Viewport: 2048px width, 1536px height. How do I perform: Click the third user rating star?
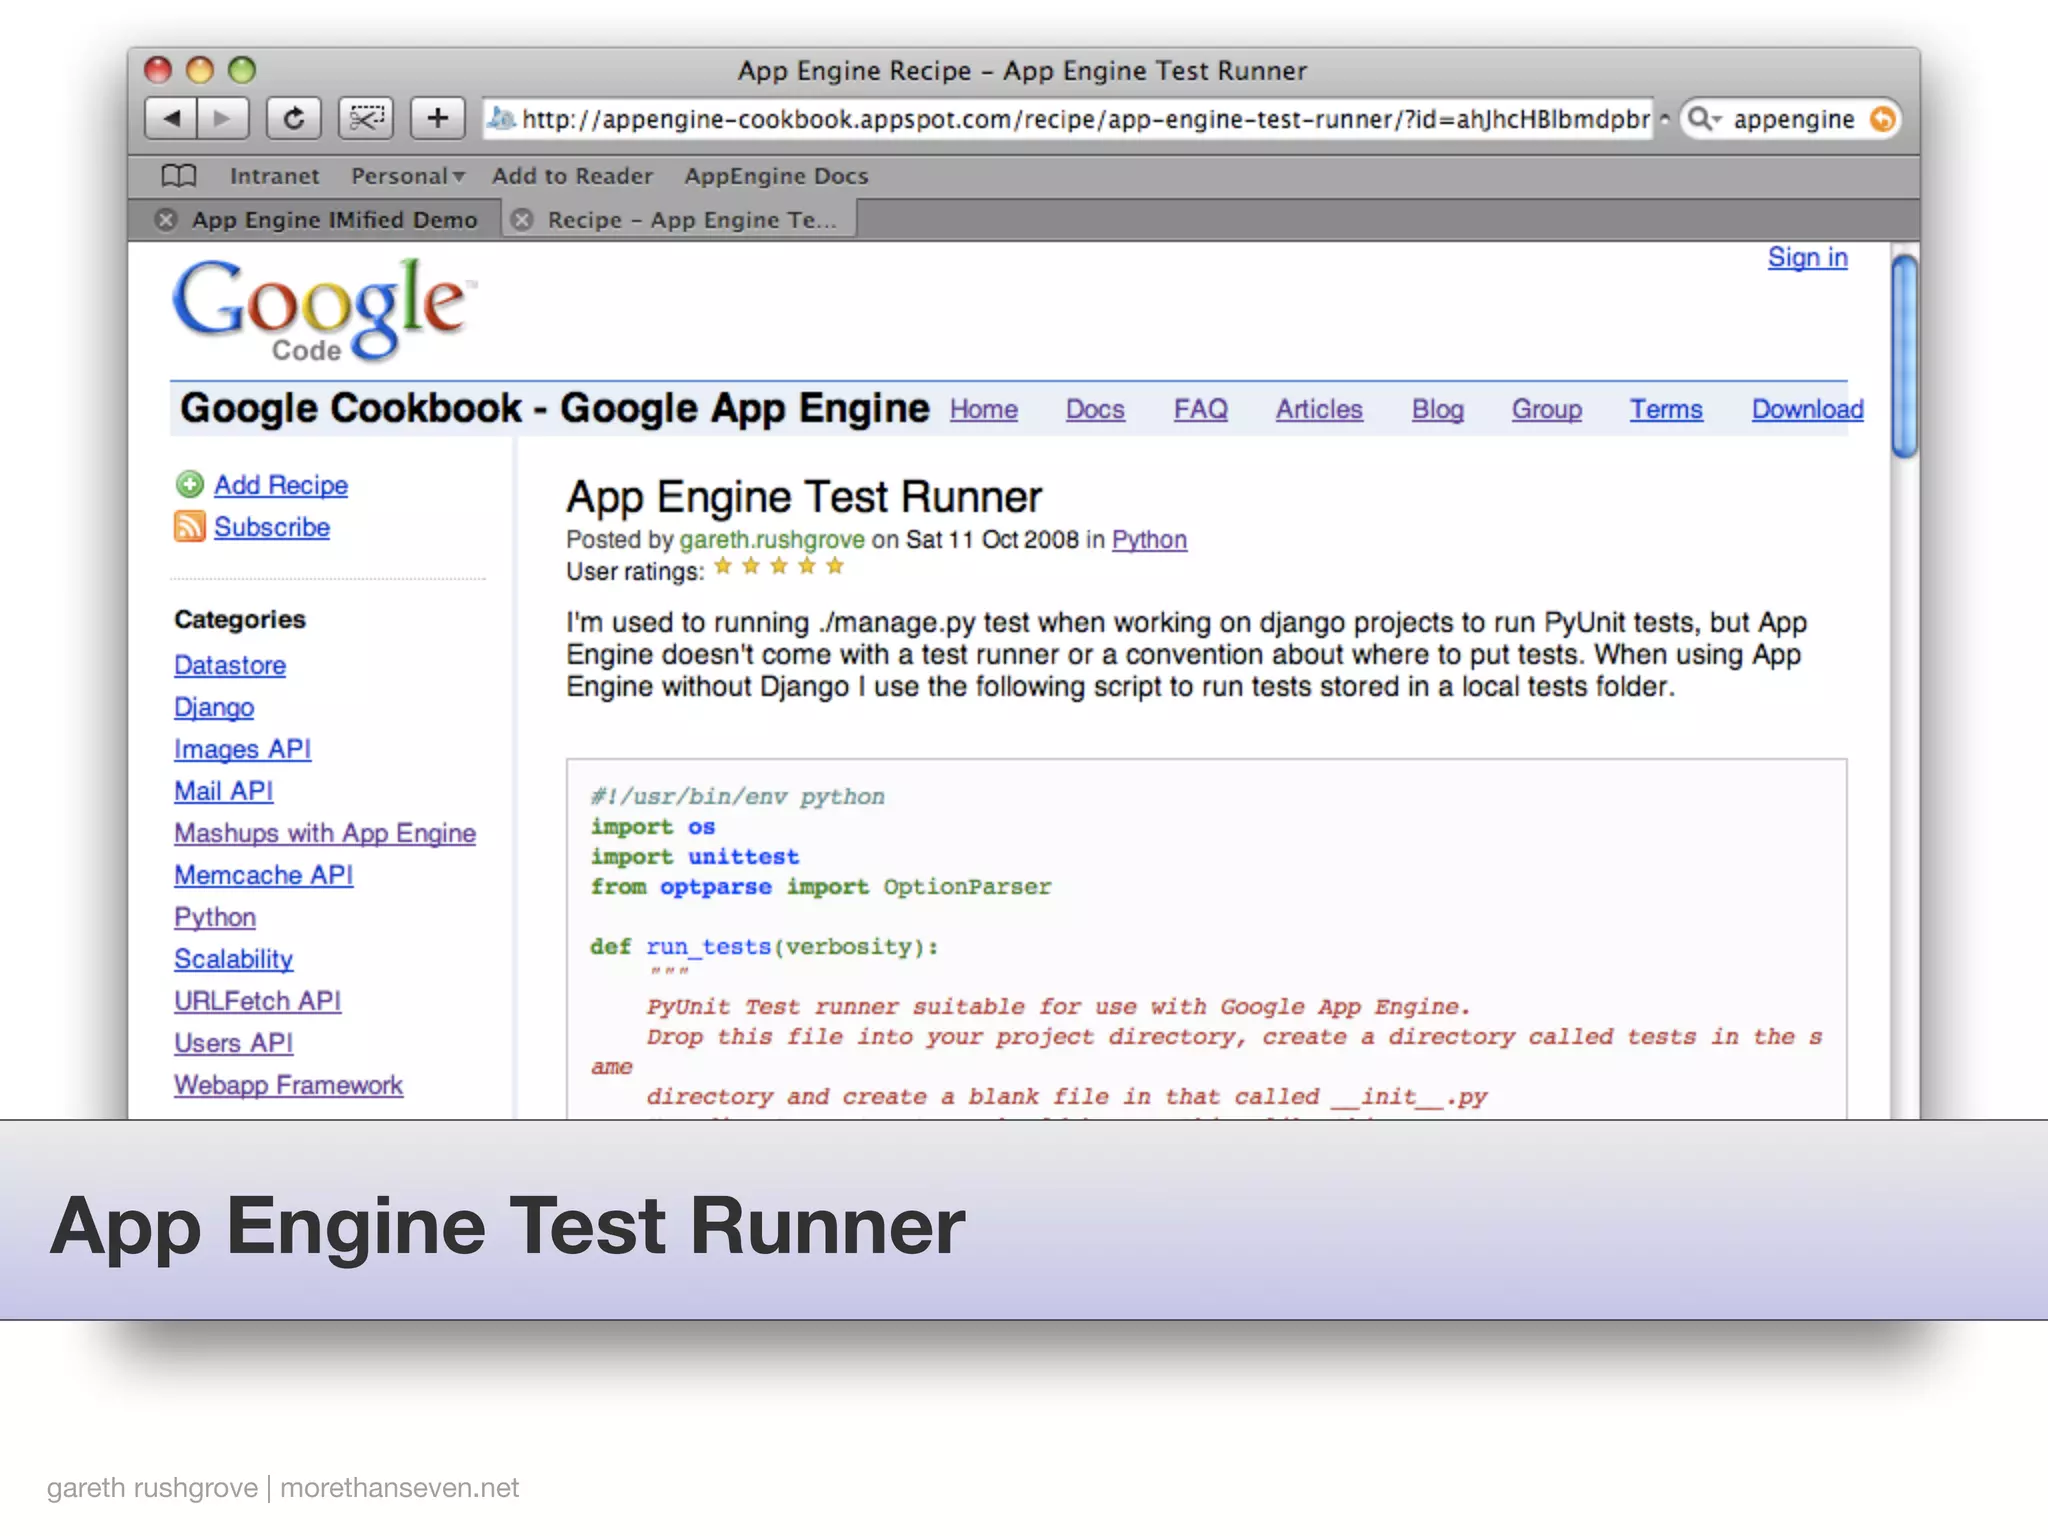(x=779, y=567)
